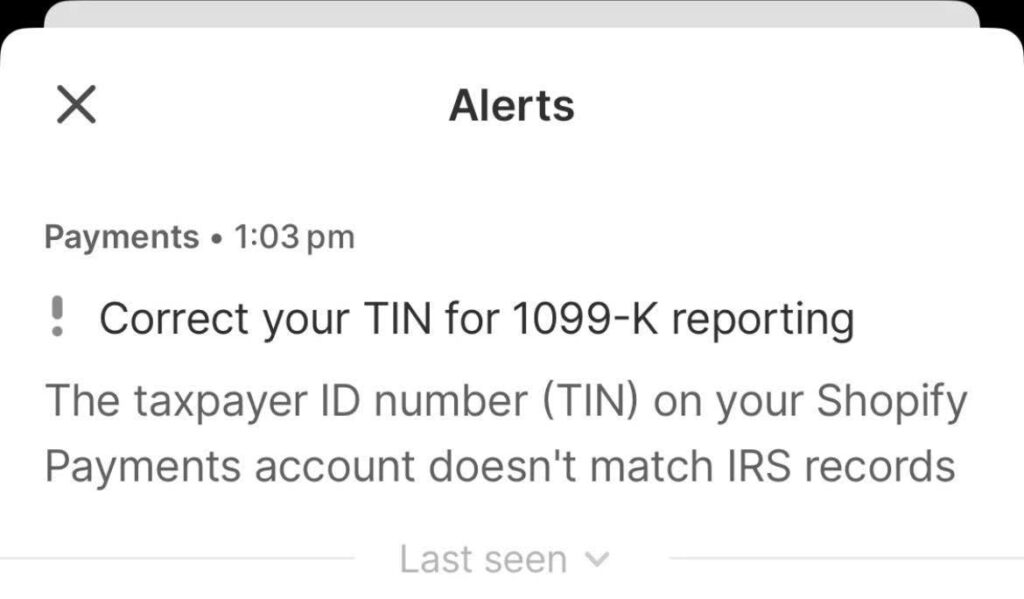Image resolution: width=1024 pixels, height=599 pixels.
Task: Click the Shopify word in the alert message
Action: pos(891,400)
